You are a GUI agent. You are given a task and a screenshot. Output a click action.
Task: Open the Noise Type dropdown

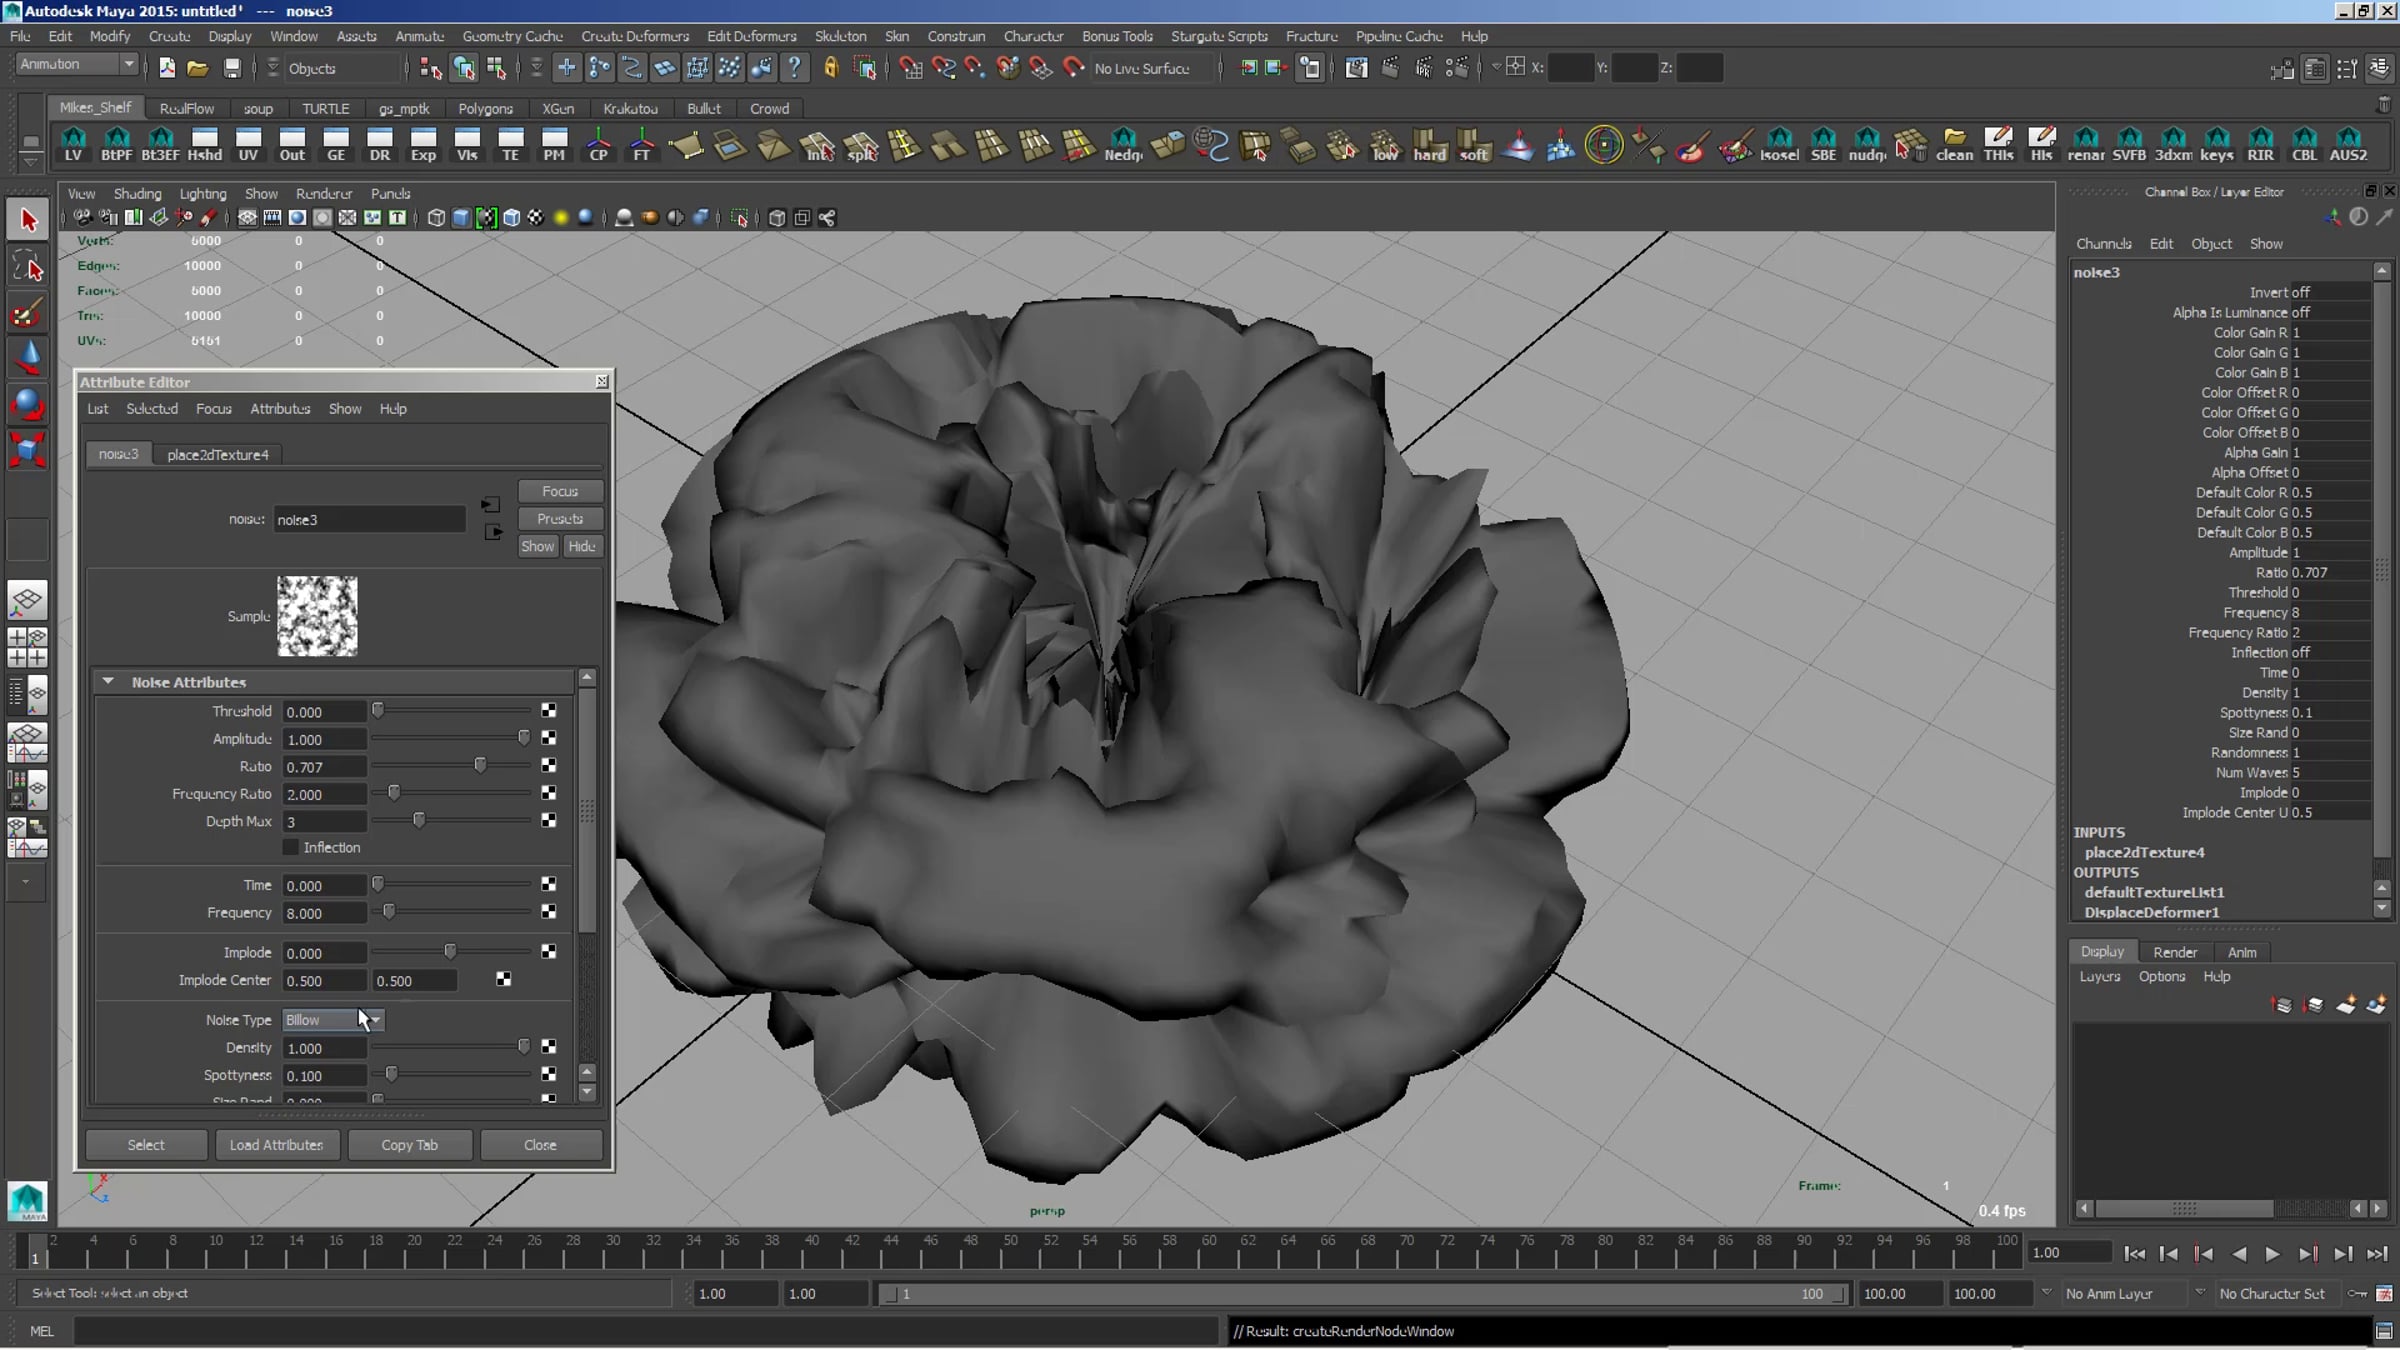click(332, 1020)
